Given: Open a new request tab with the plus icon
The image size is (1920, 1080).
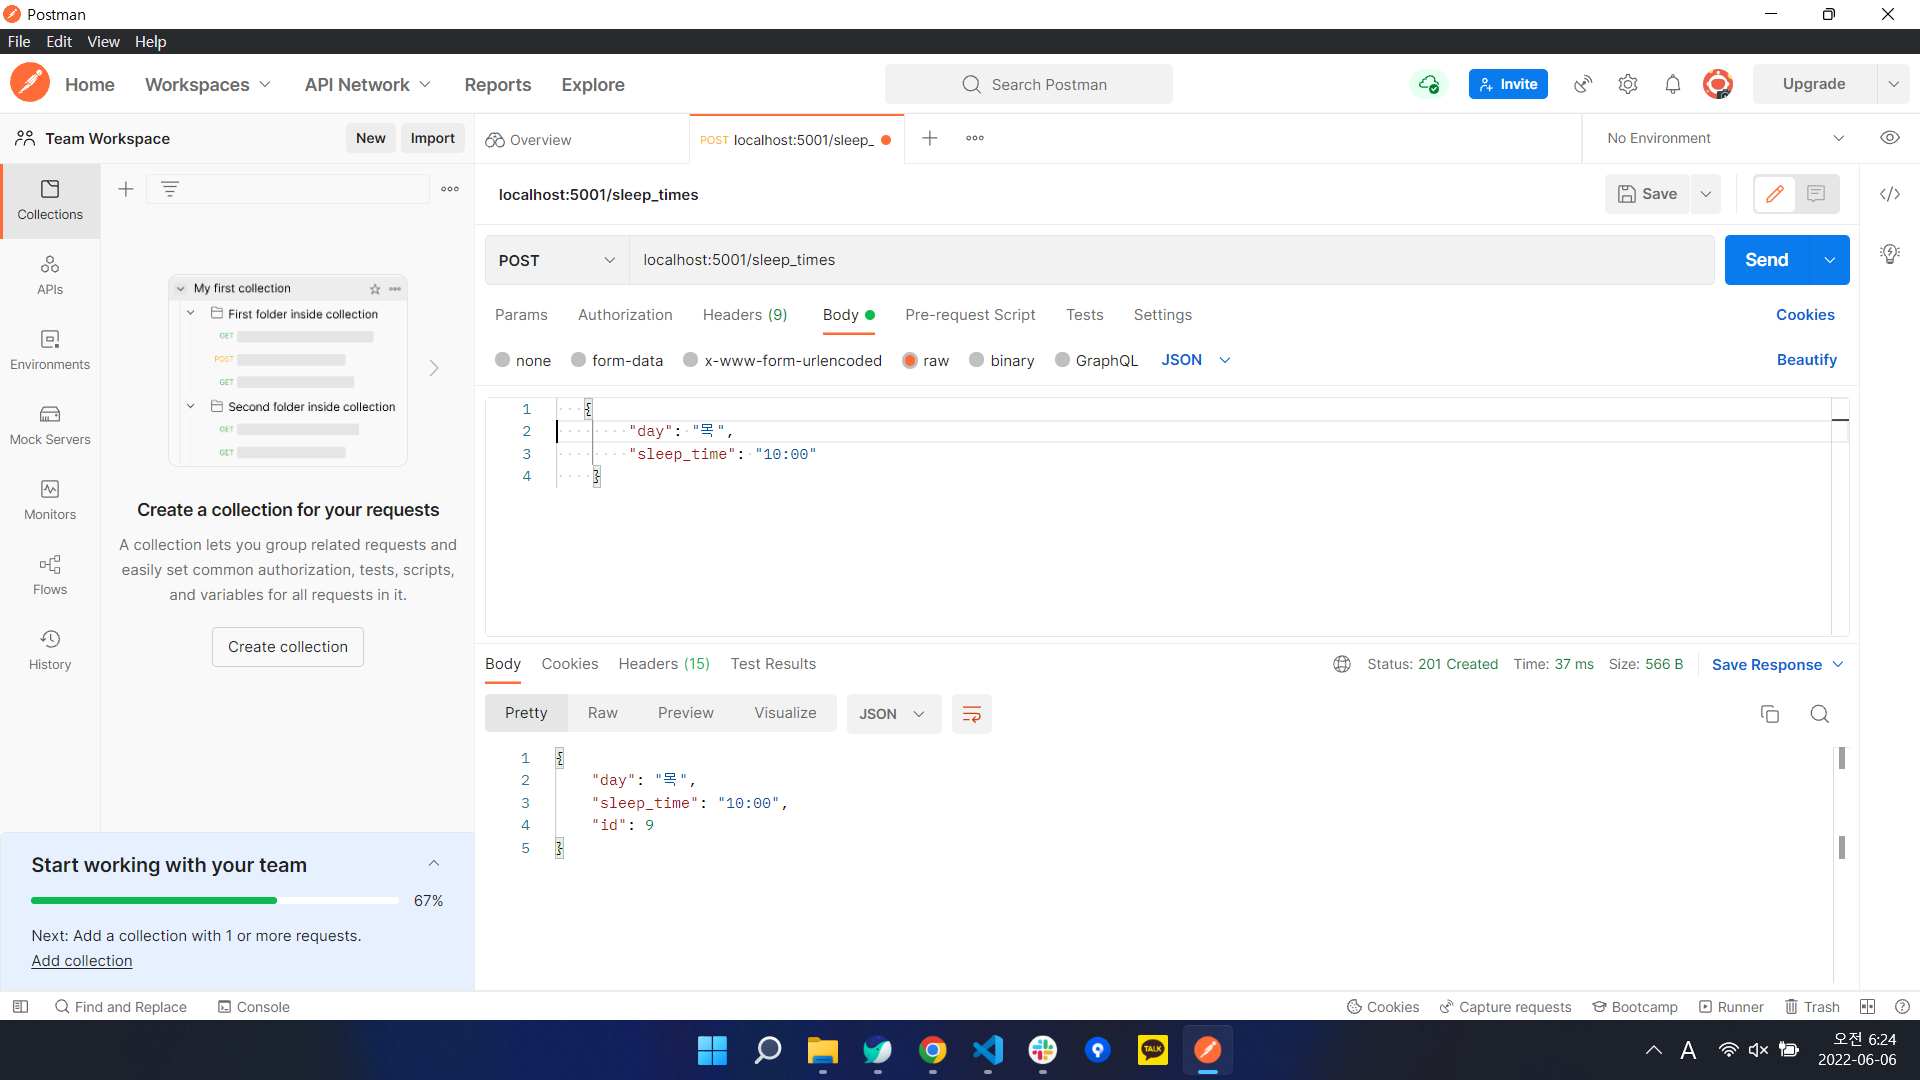Looking at the screenshot, I should coord(930,138).
